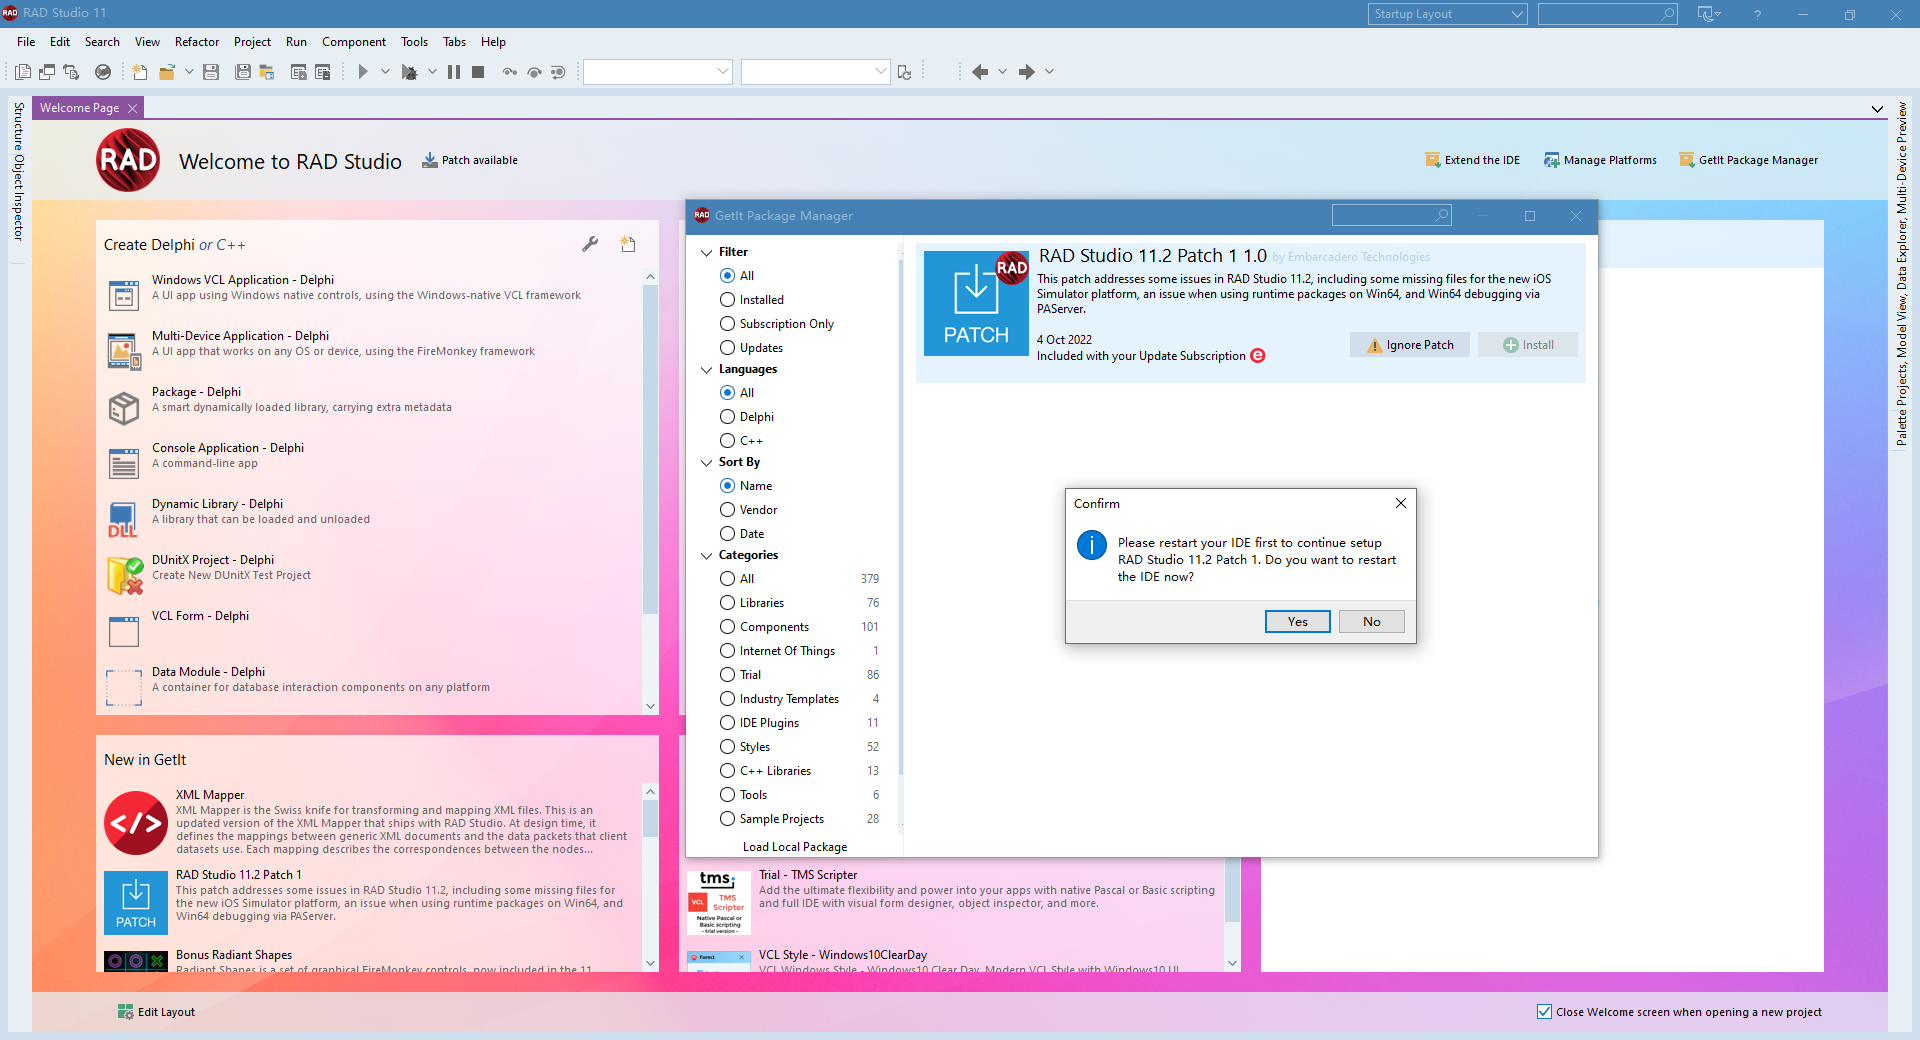Open the Startup Layout dropdown

click(x=1446, y=14)
